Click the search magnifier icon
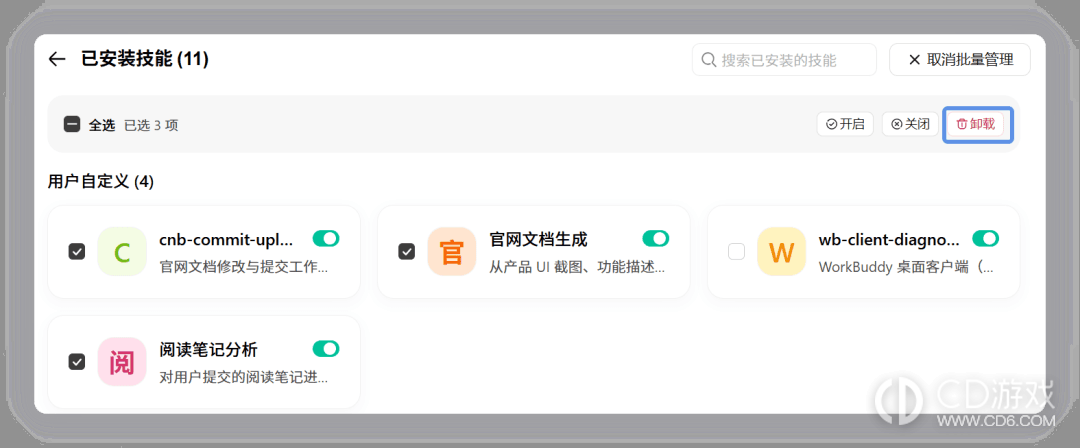 (709, 60)
